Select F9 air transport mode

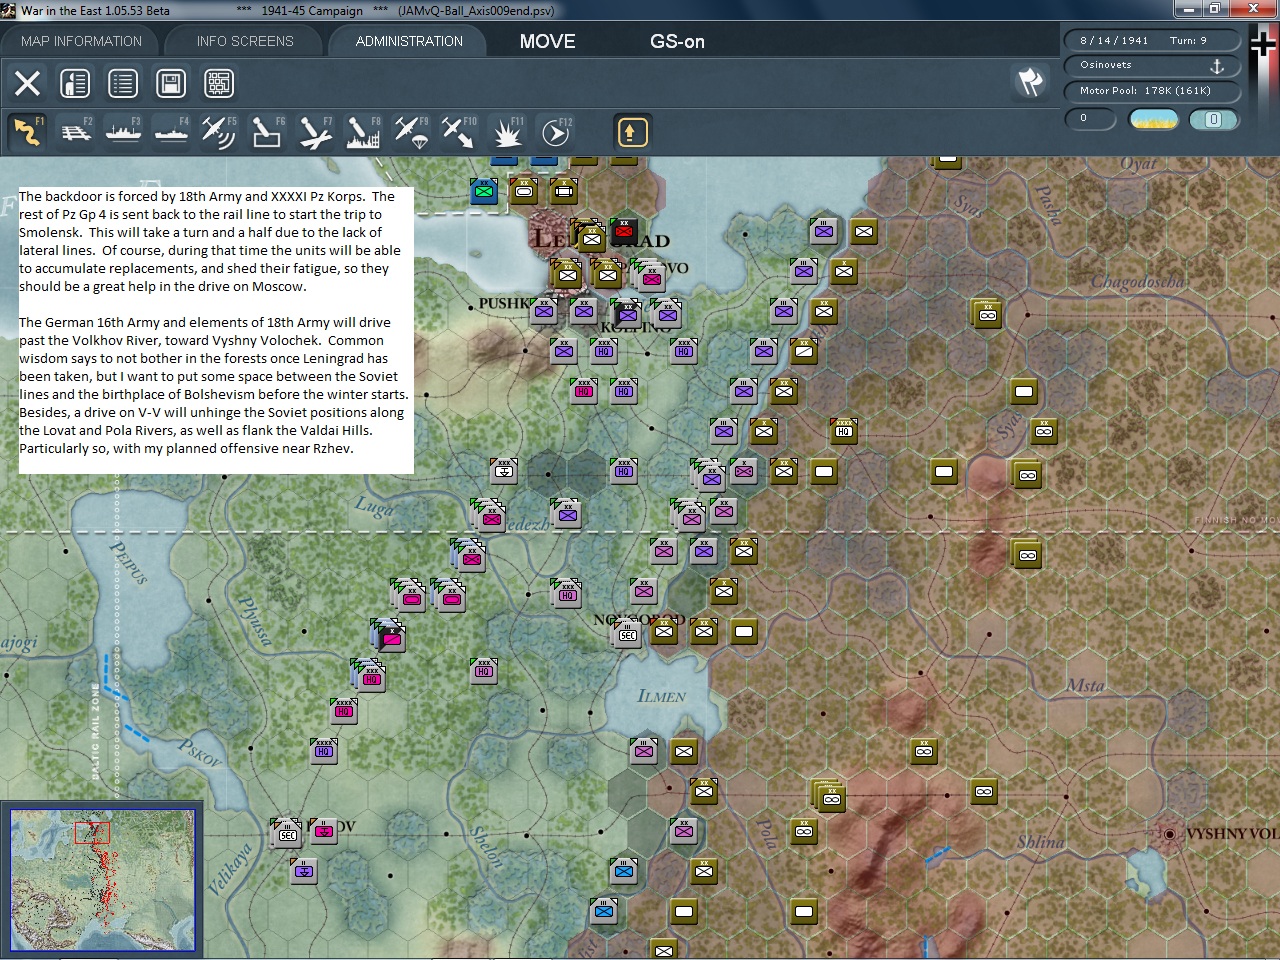411,132
